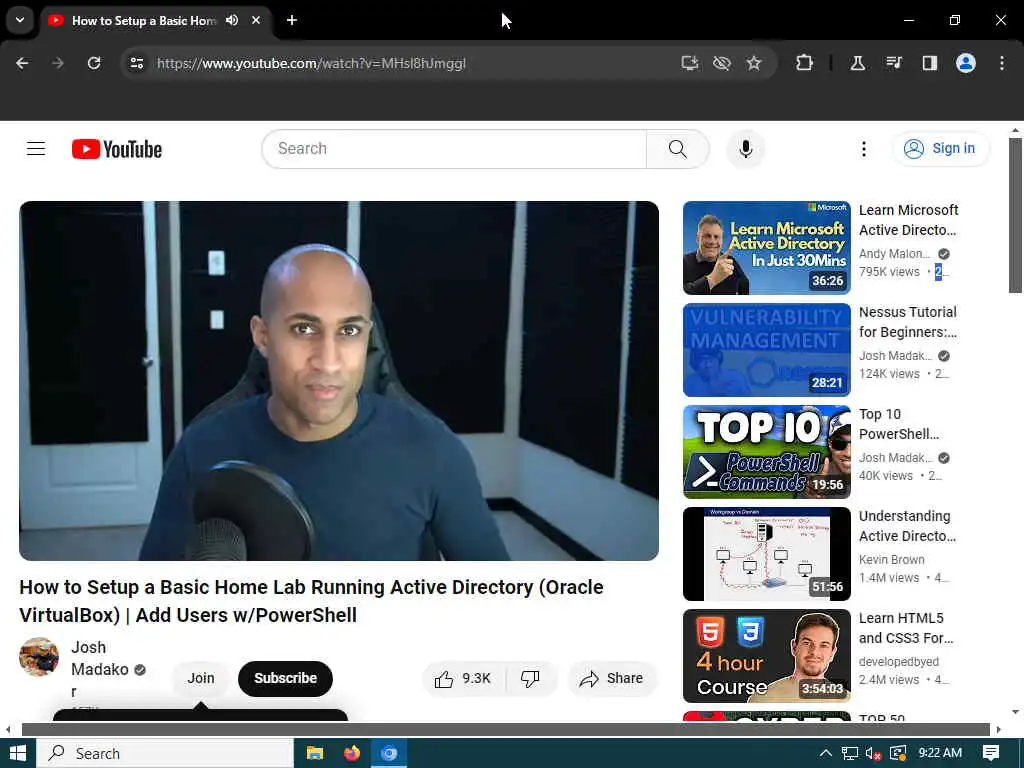Toggle the browser side panel
Viewport: 1024px width, 768px height.
929,63
